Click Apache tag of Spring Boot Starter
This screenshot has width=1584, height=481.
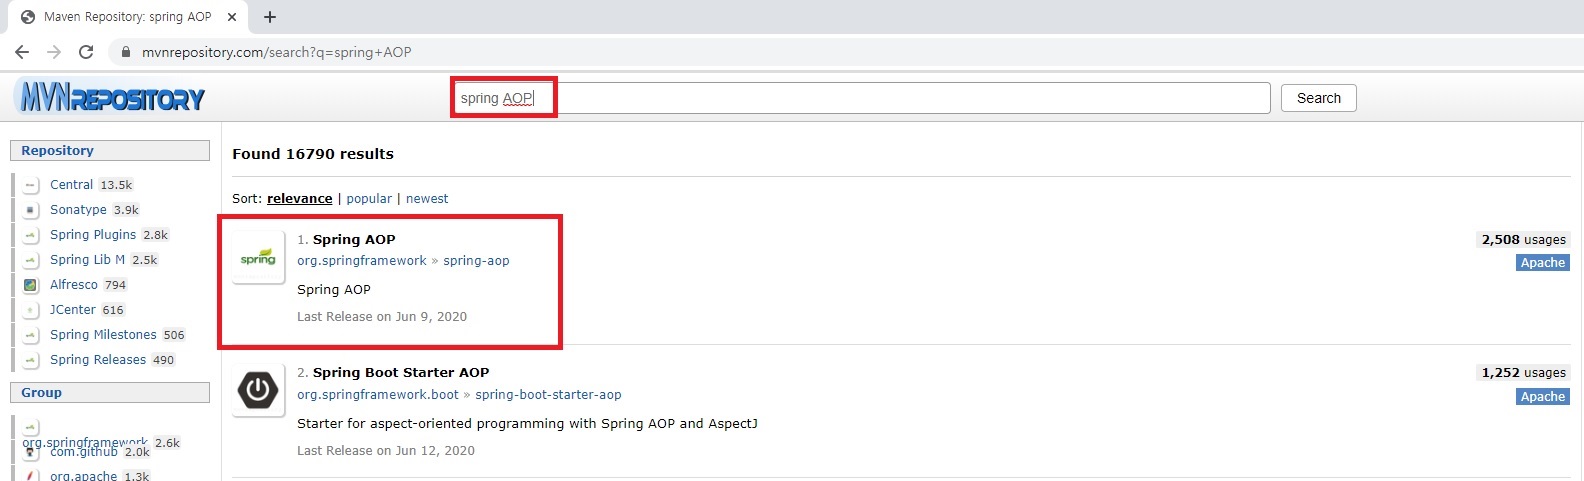tap(1542, 397)
